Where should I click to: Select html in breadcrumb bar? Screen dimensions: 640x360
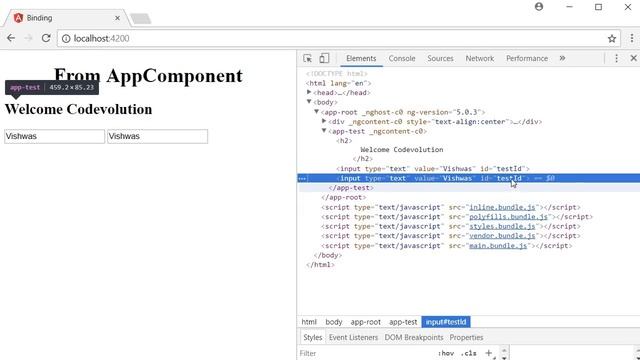[x=309, y=322]
